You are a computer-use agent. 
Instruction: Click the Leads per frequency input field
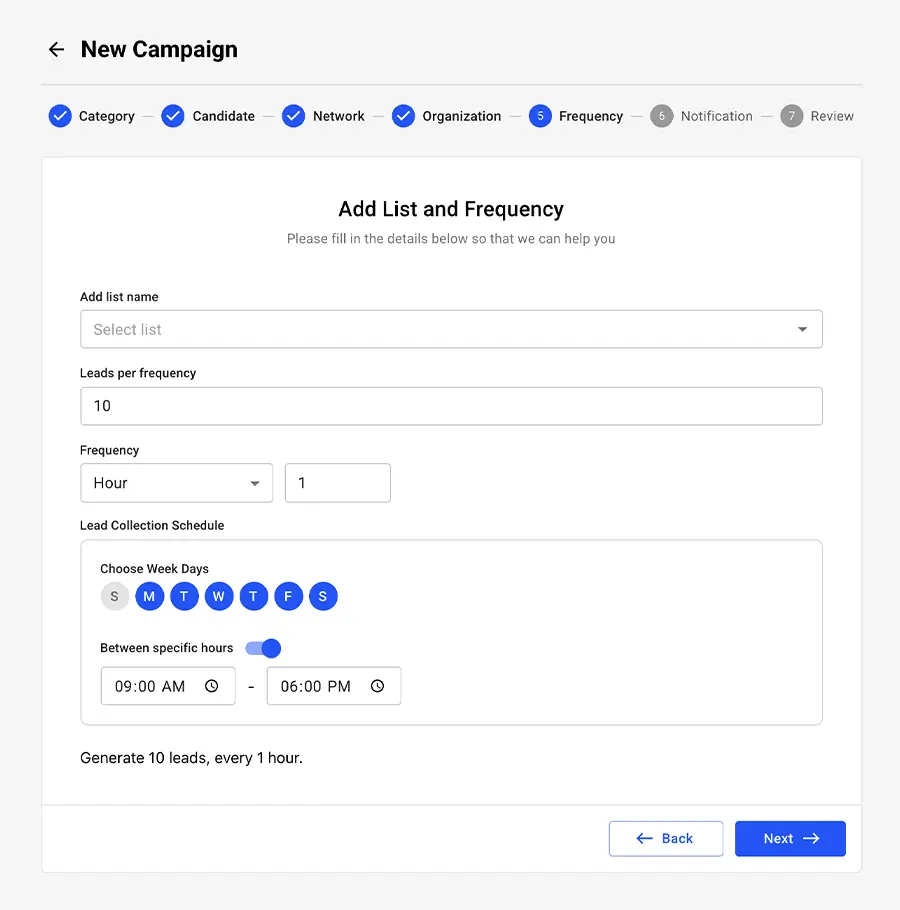(451, 406)
